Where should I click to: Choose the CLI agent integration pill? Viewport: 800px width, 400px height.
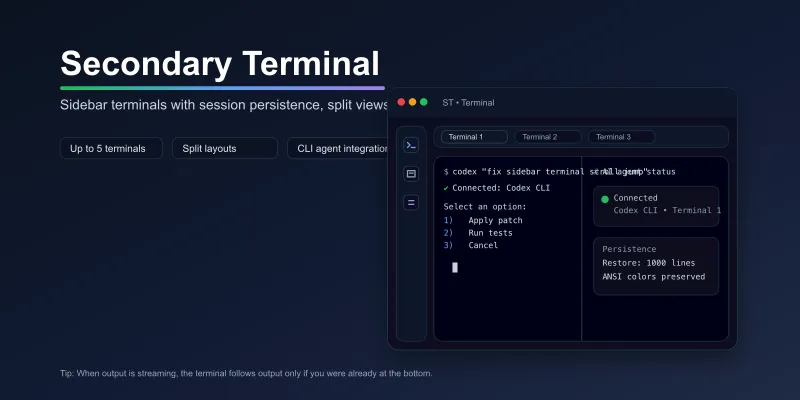[x=338, y=148]
